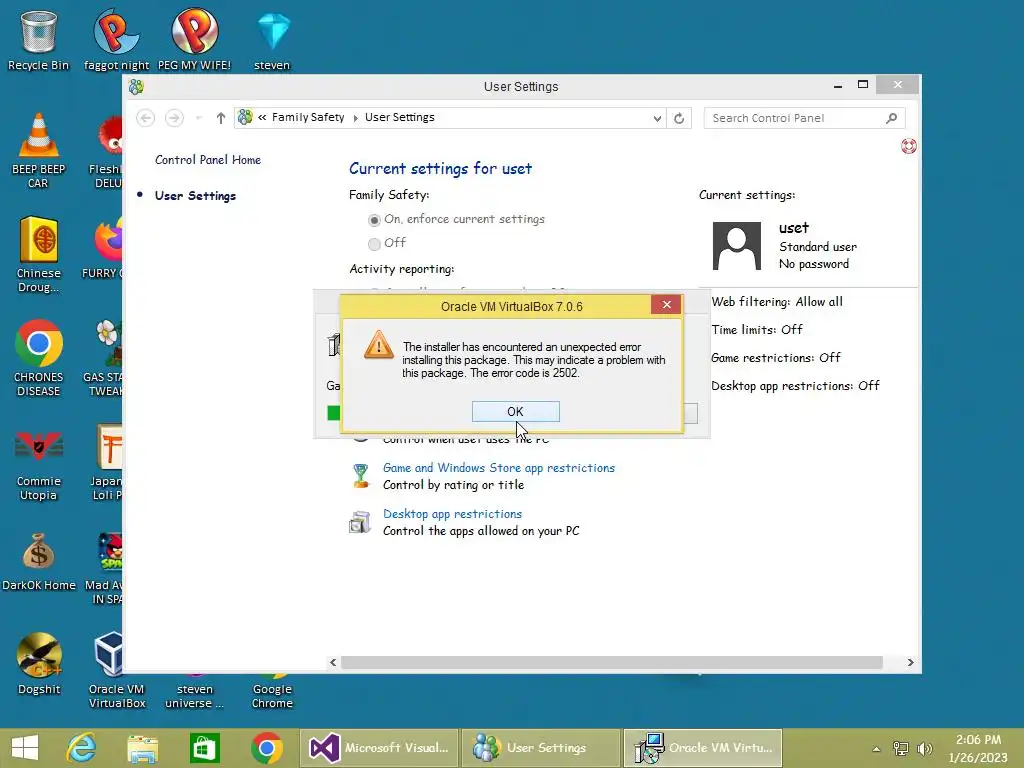Refresh the User Settings page
The image size is (1024, 768).
point(679,118)
